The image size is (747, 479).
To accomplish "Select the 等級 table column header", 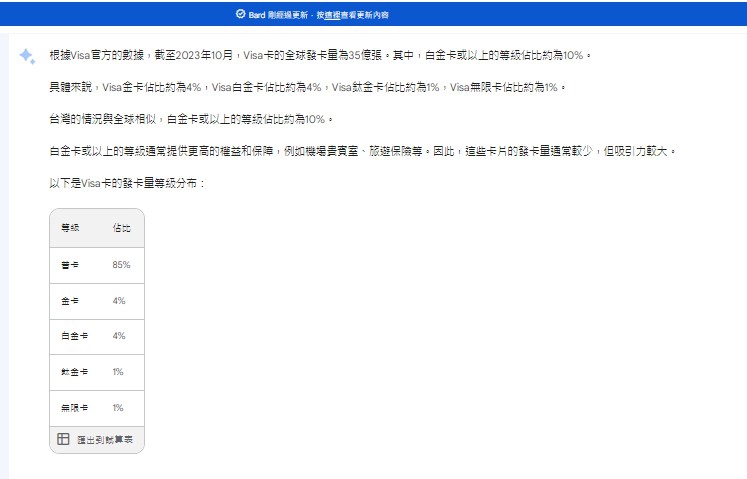I will 70,229.
